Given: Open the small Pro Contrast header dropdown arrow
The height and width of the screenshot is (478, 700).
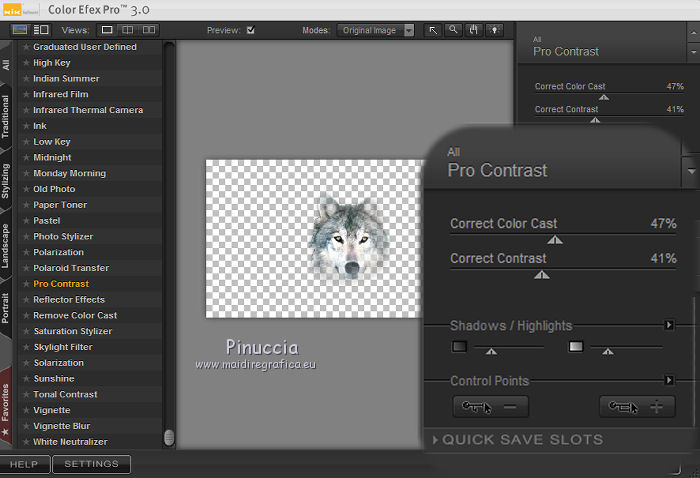Looking at the screenshot, I should click(693, 52).
